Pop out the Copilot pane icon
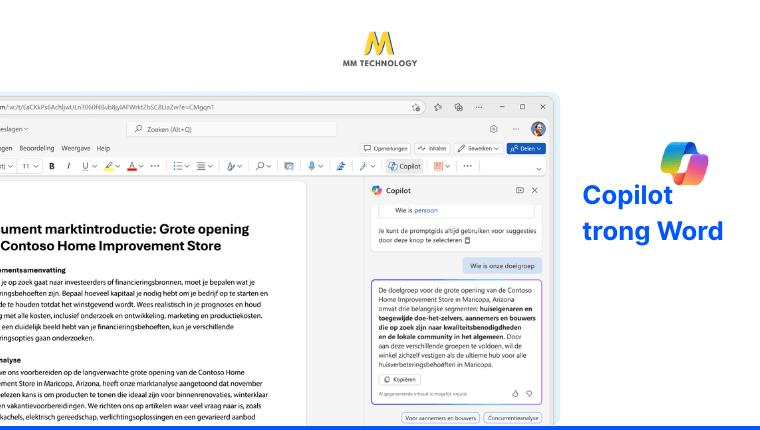 pos(520,191)
